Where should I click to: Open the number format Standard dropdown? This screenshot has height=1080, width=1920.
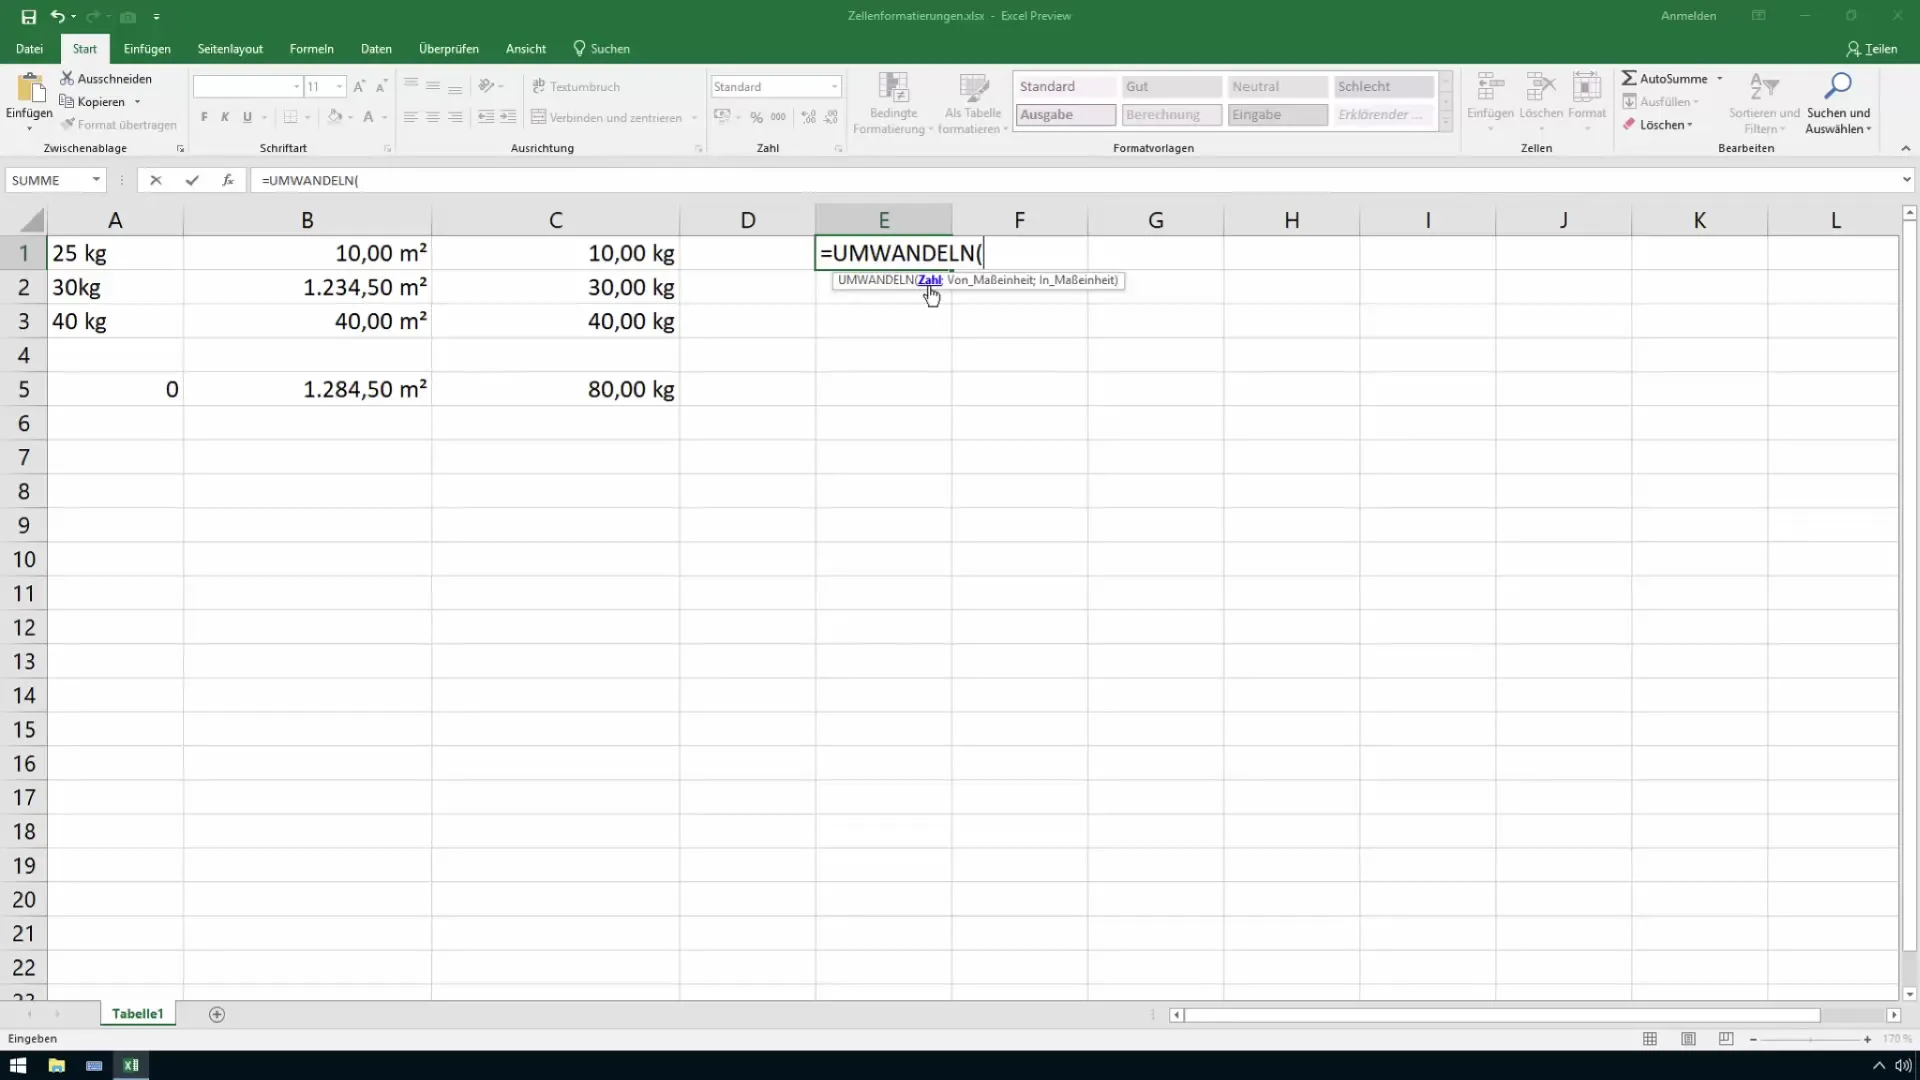coord(834,87)
